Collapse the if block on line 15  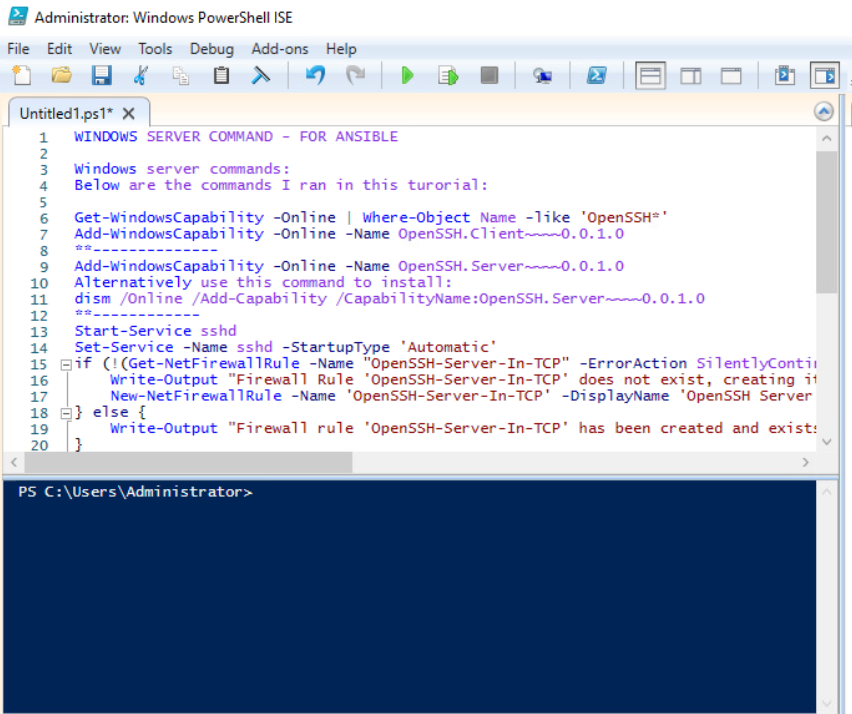point(66,365)
